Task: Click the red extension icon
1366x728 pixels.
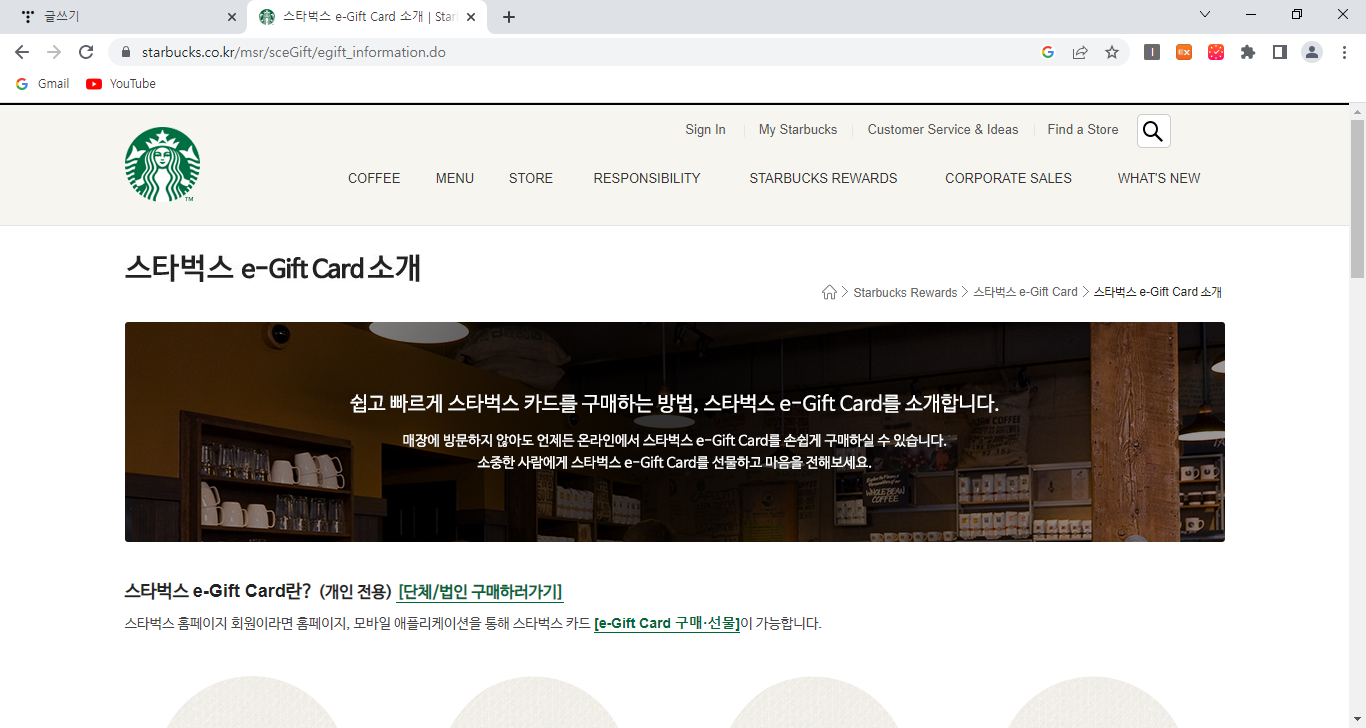Action: point(1216,52)
